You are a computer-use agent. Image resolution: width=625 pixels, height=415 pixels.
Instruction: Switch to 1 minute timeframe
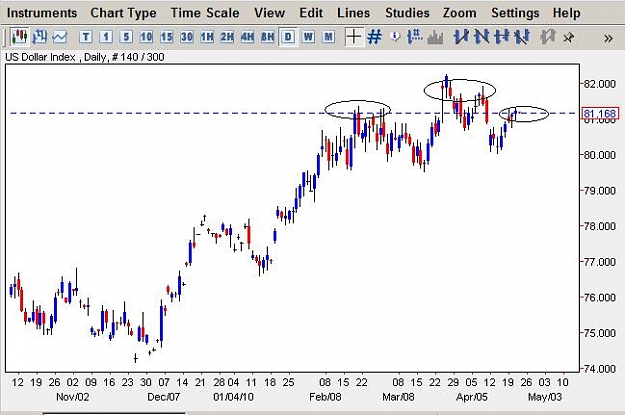pos(106,37)
